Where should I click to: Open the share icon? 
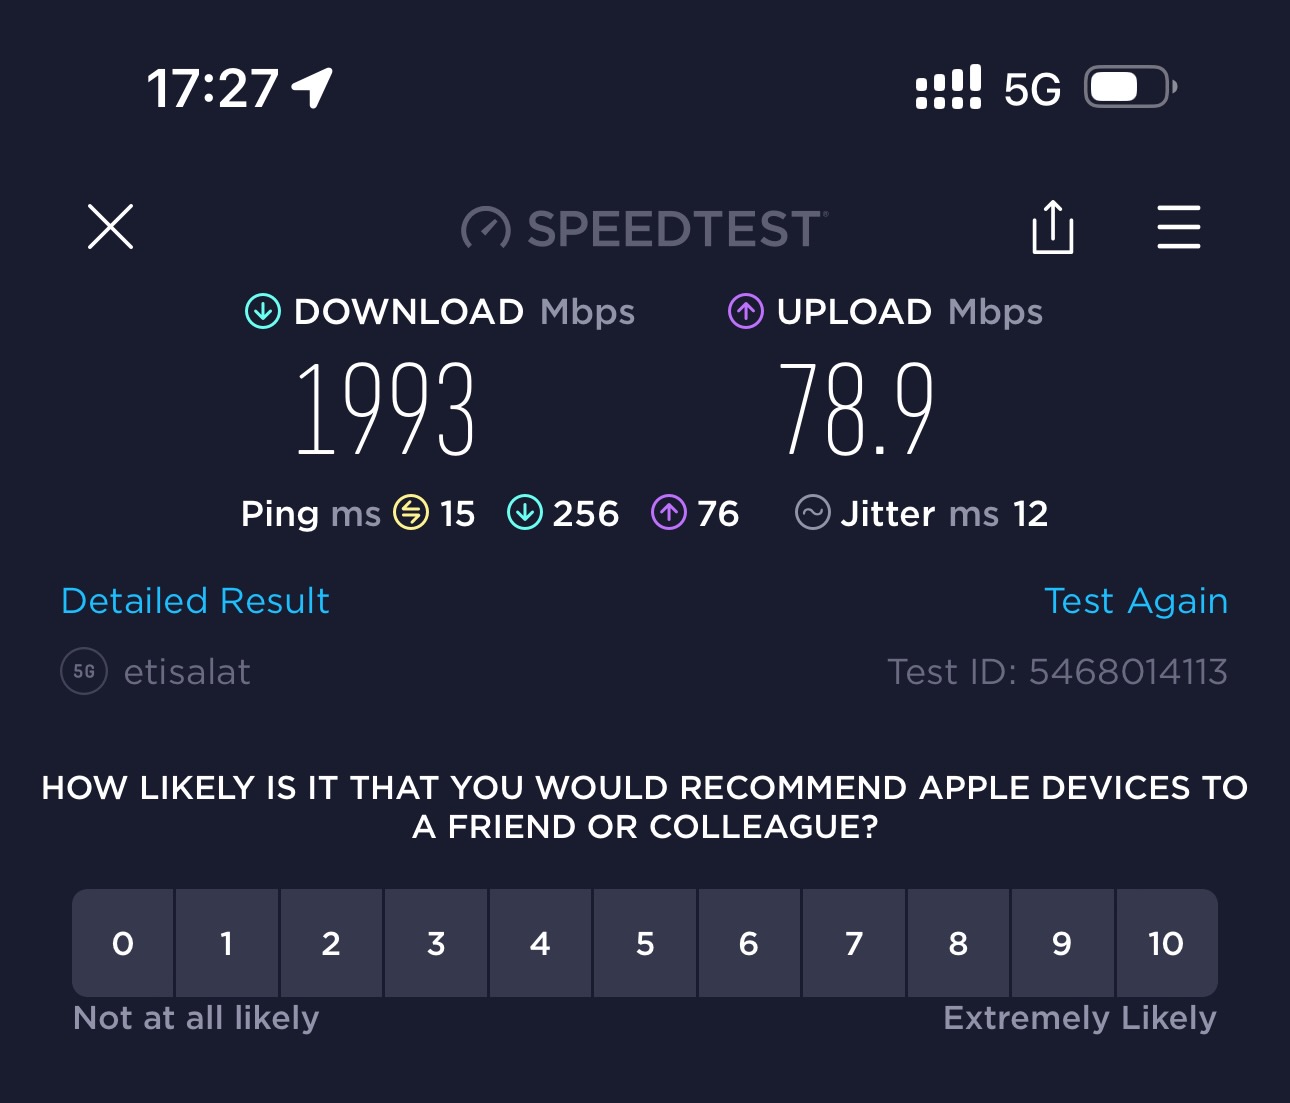(1052, 228)
